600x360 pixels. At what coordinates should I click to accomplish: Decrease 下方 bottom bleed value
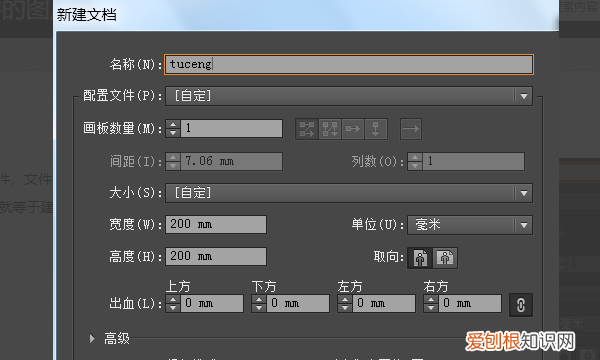(259, 308)
